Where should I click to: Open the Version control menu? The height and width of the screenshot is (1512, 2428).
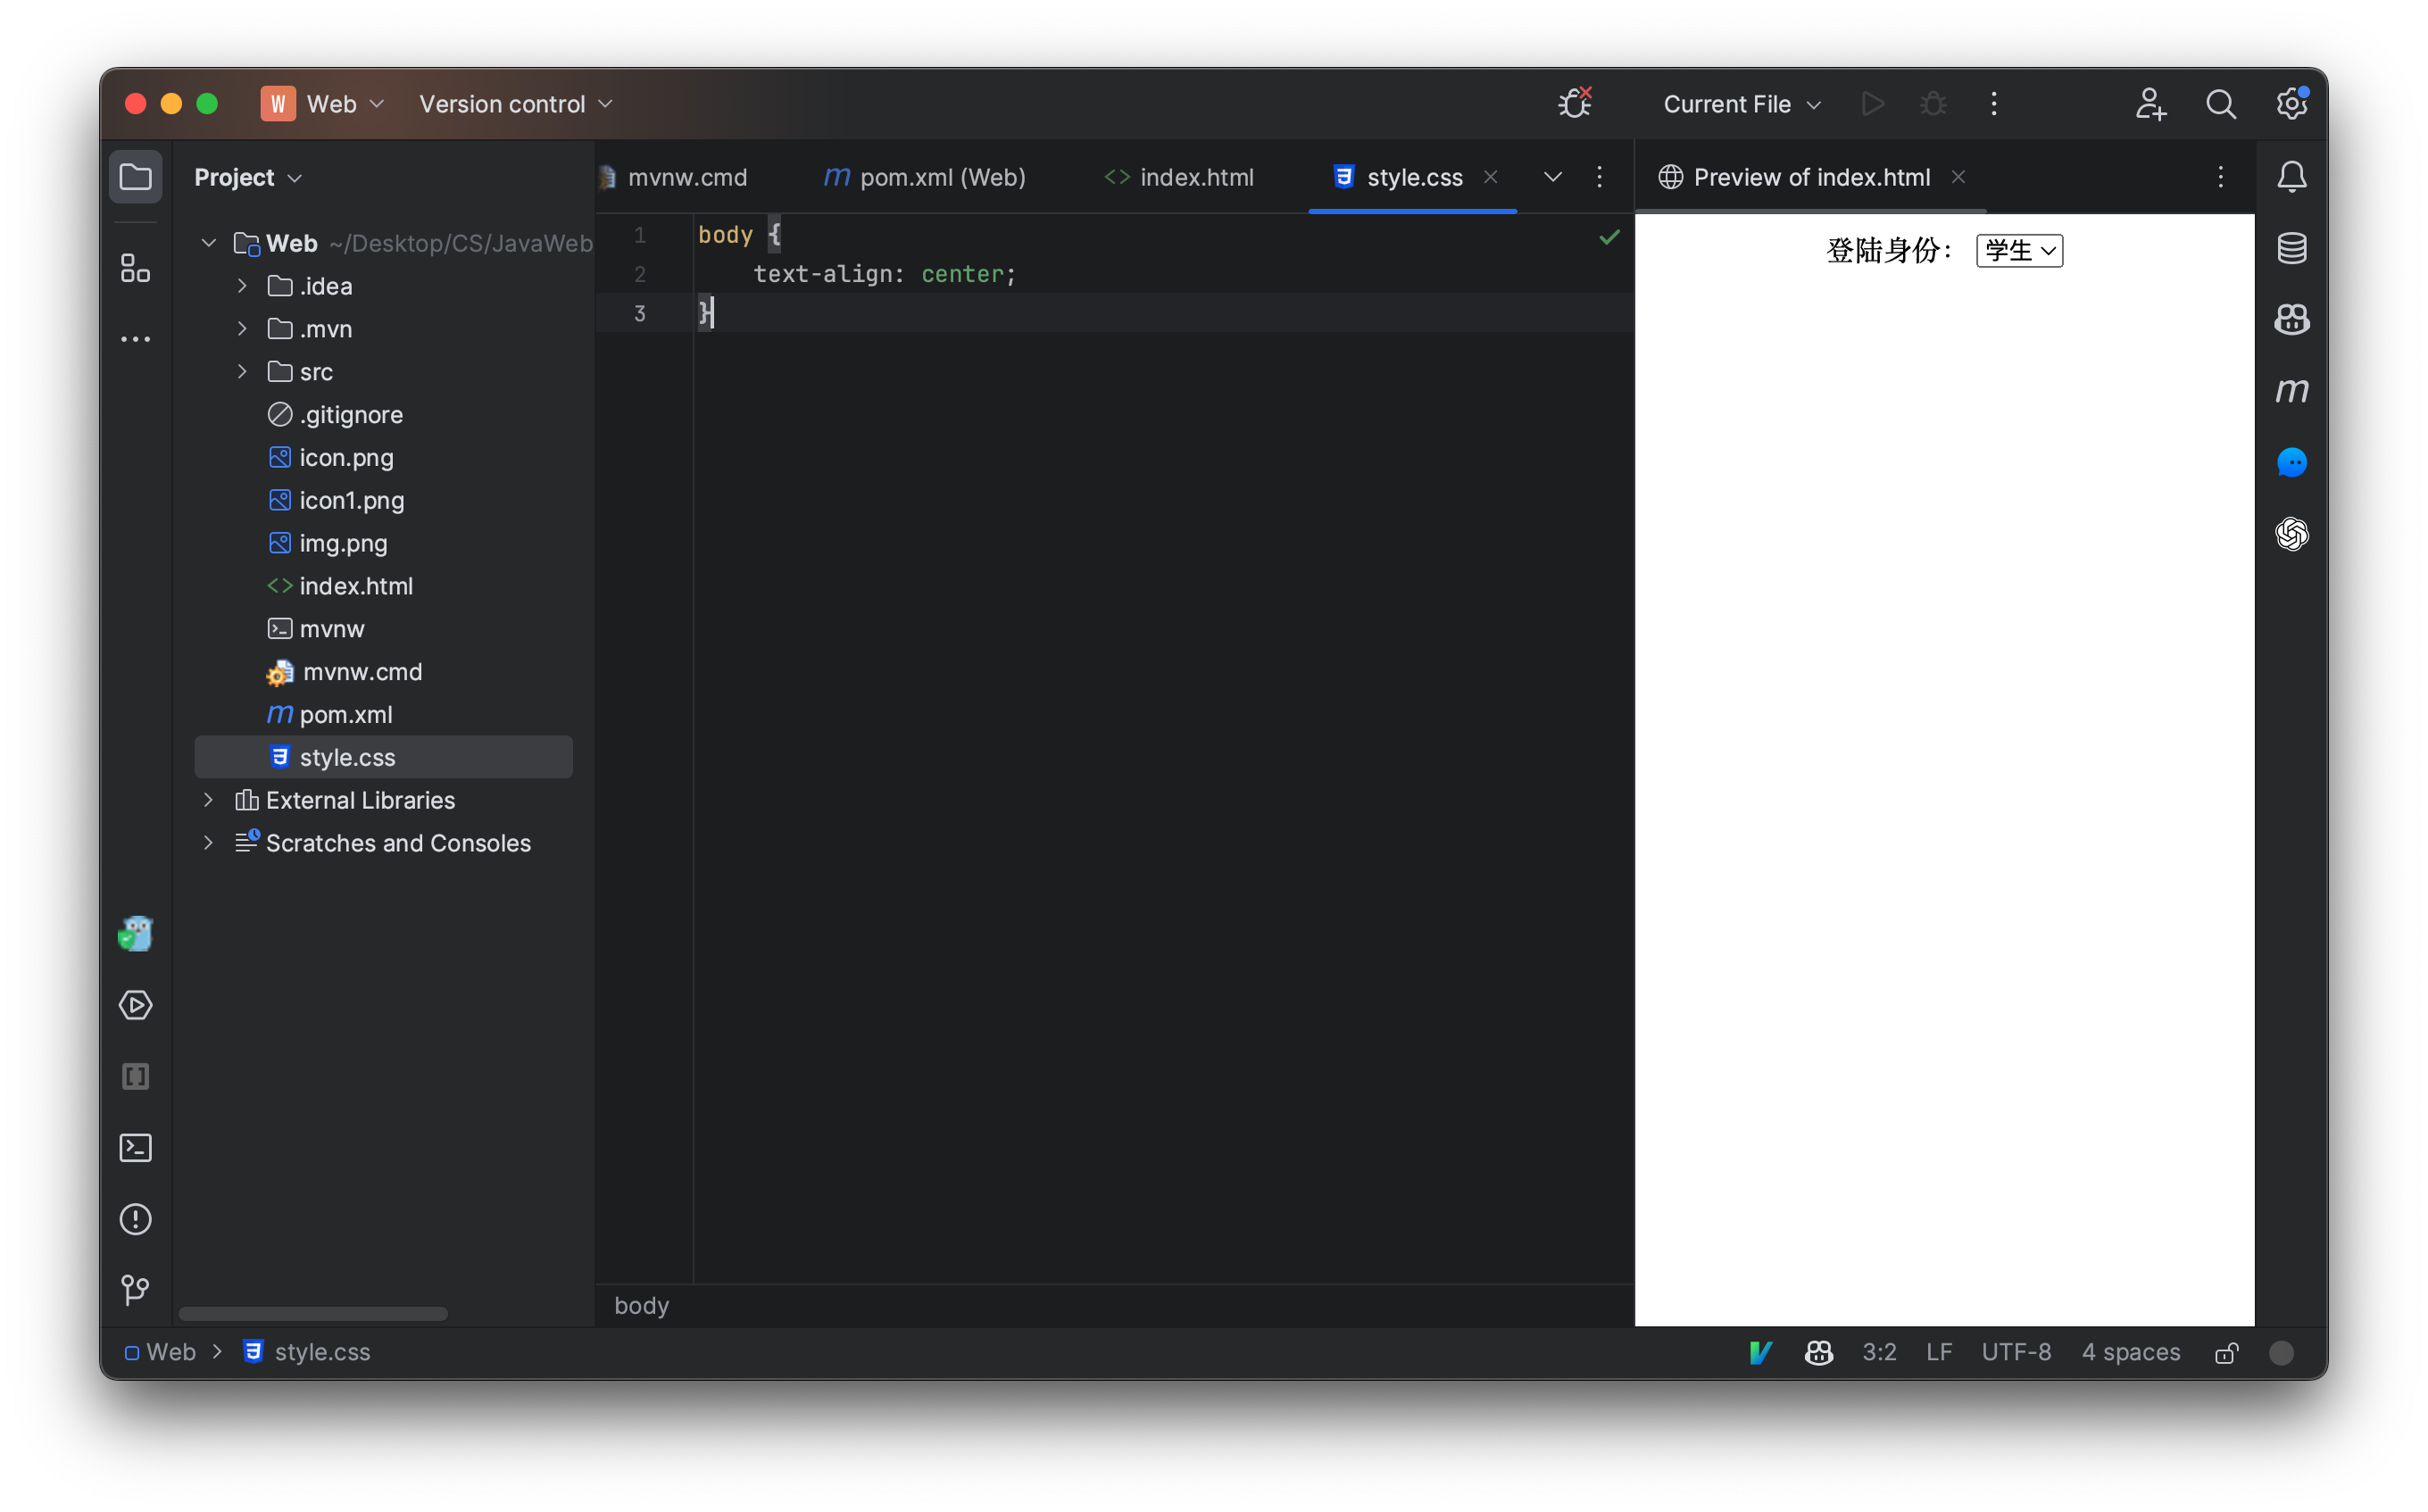514,103
